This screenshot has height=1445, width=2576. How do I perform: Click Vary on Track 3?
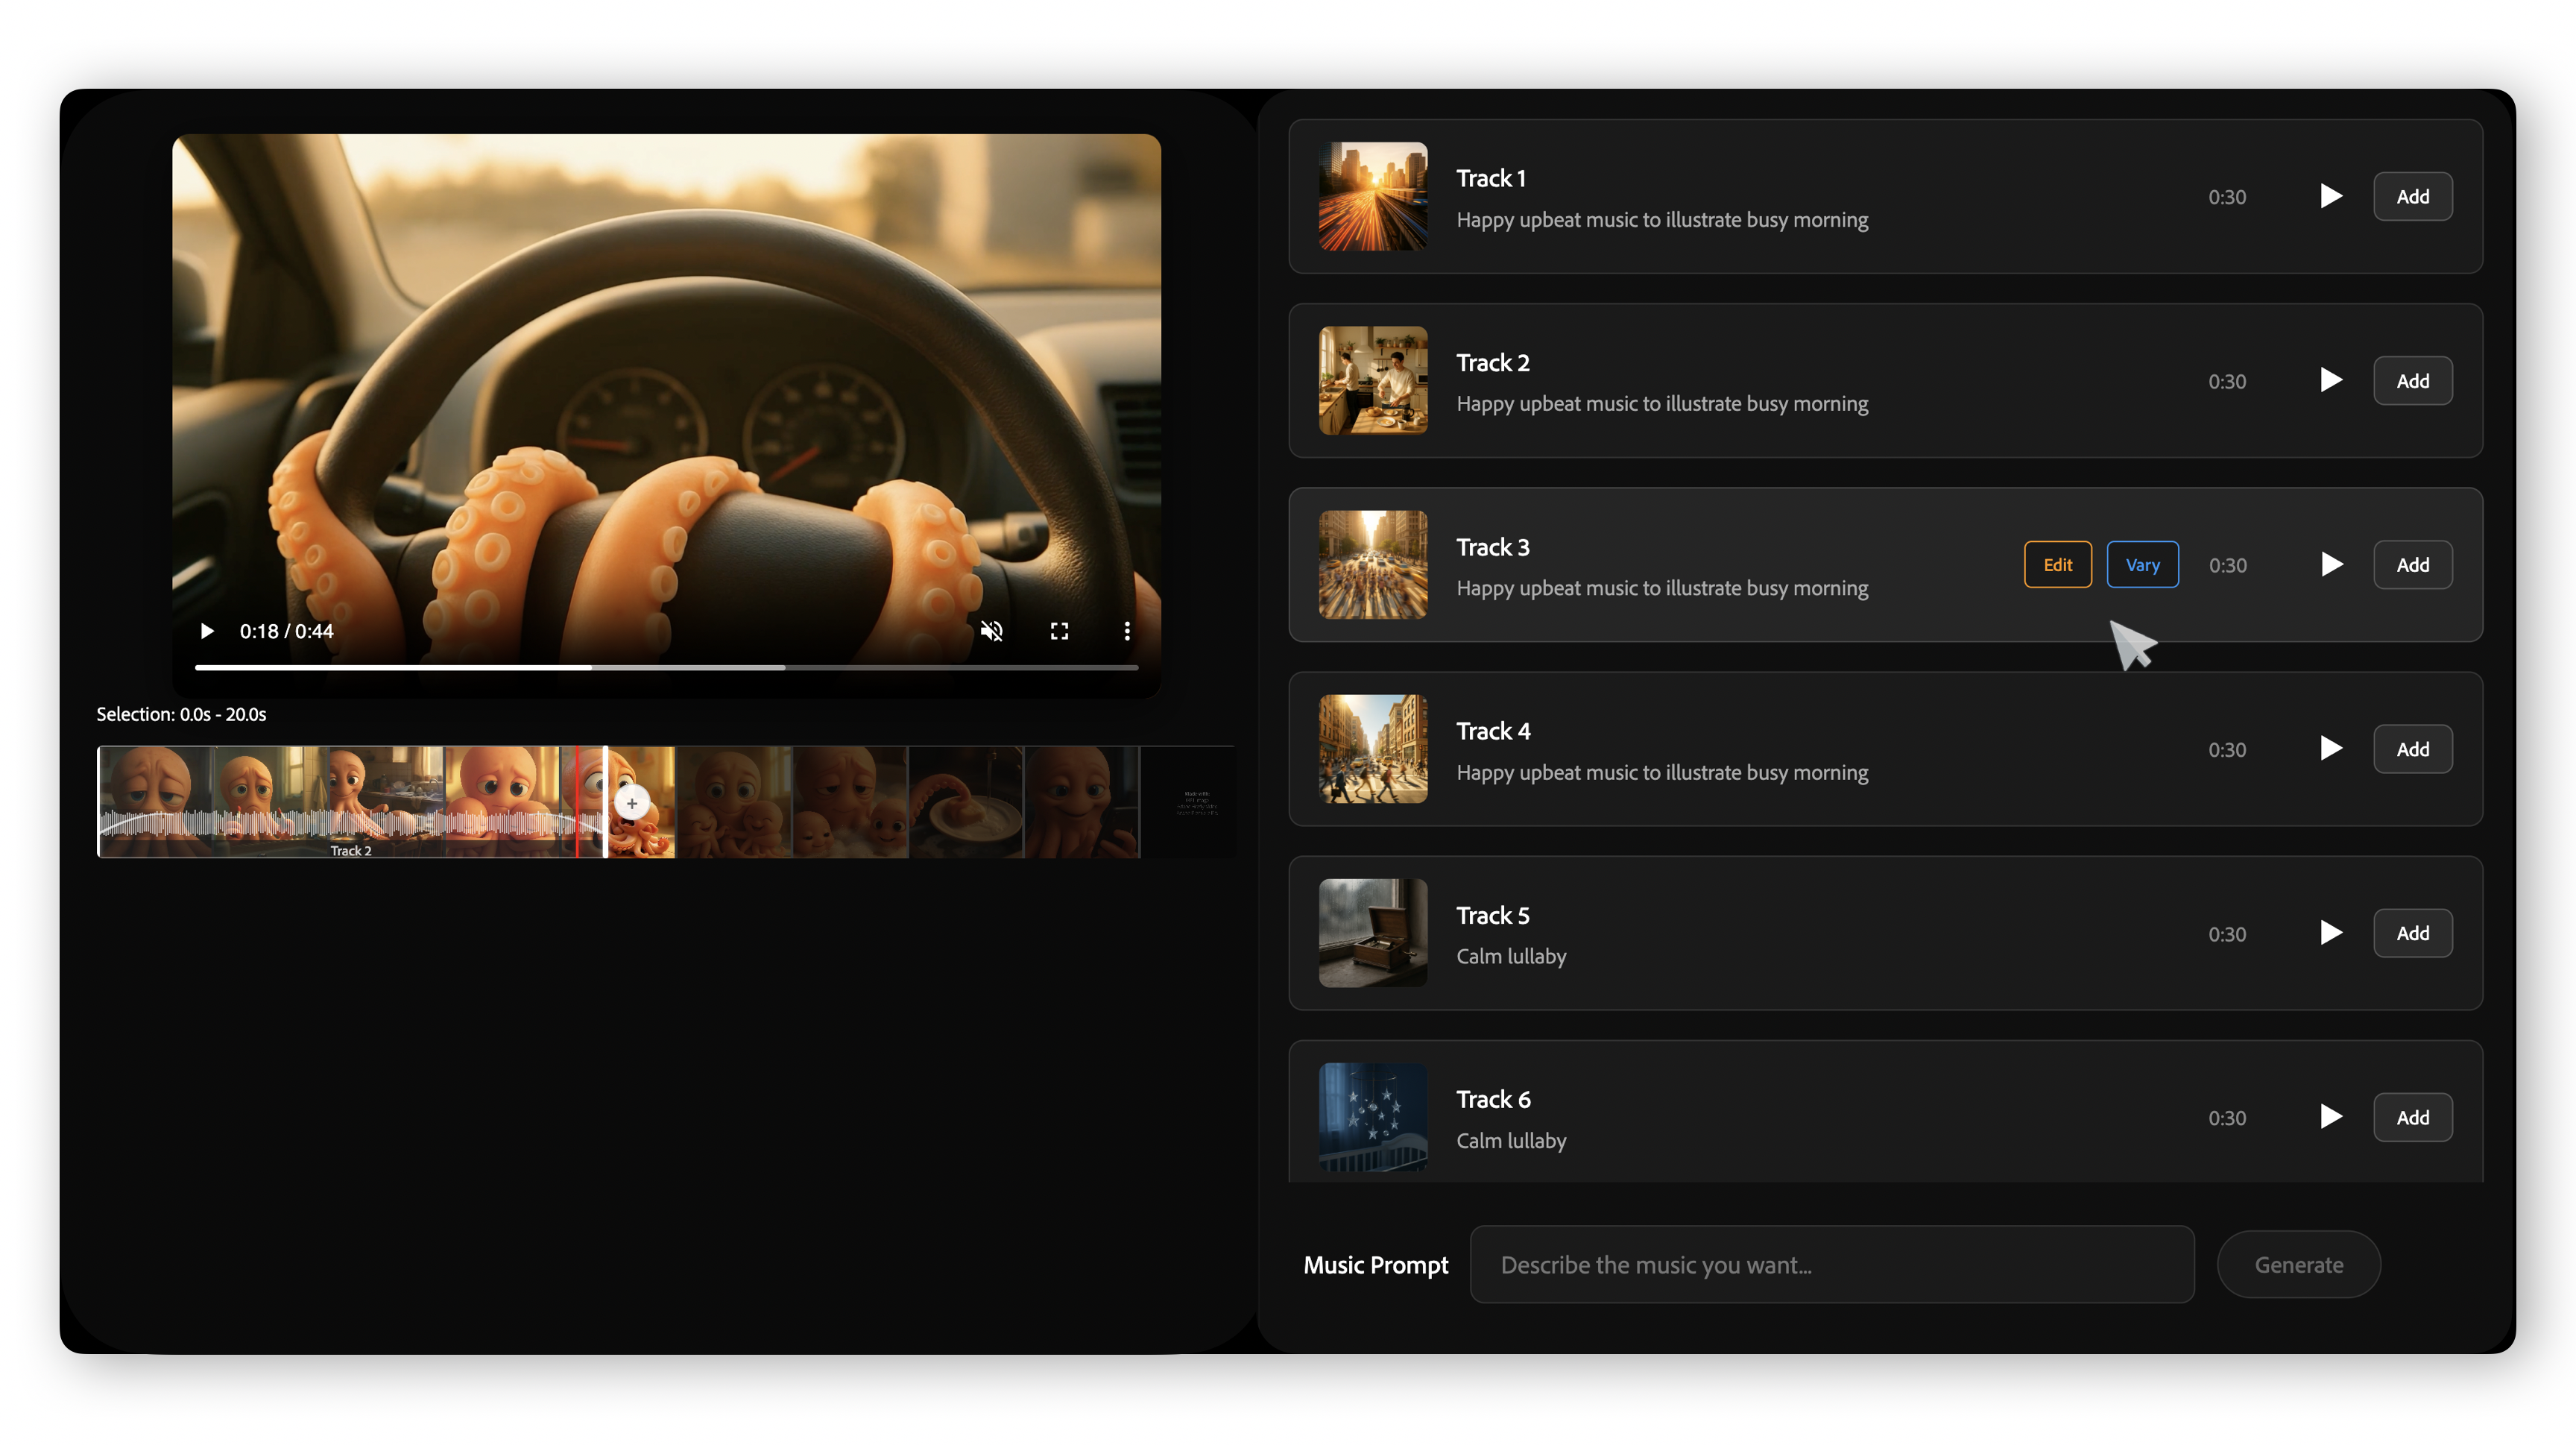click(2142, 565)
